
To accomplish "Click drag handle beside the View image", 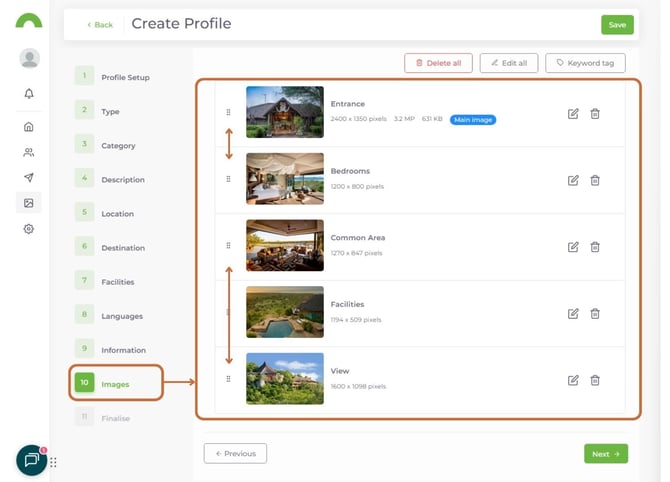I will 228,379.
